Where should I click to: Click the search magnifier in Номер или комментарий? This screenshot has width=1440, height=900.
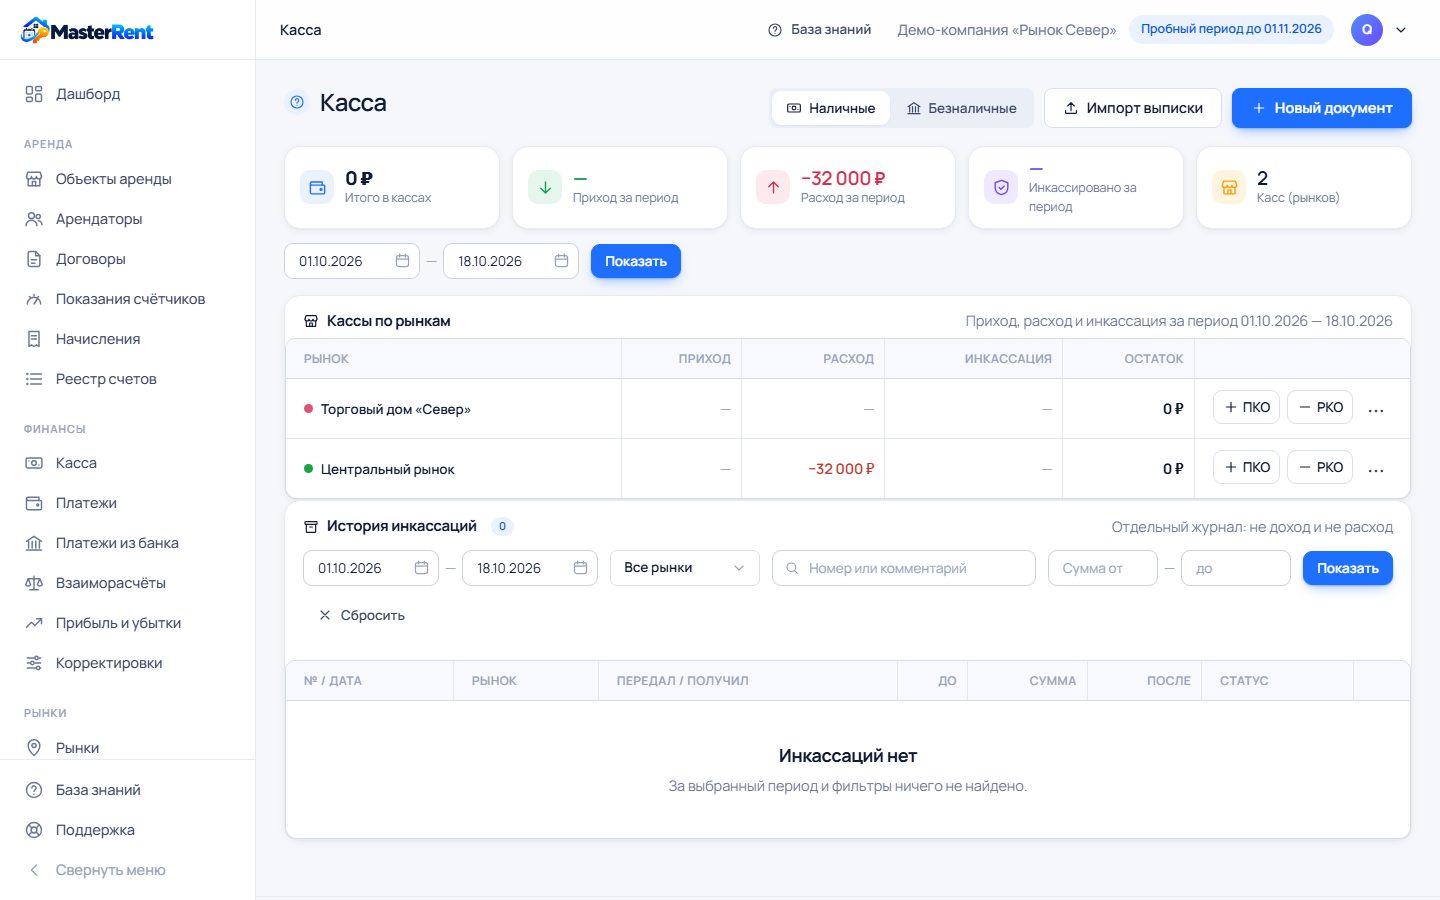(x=792, y=568)
